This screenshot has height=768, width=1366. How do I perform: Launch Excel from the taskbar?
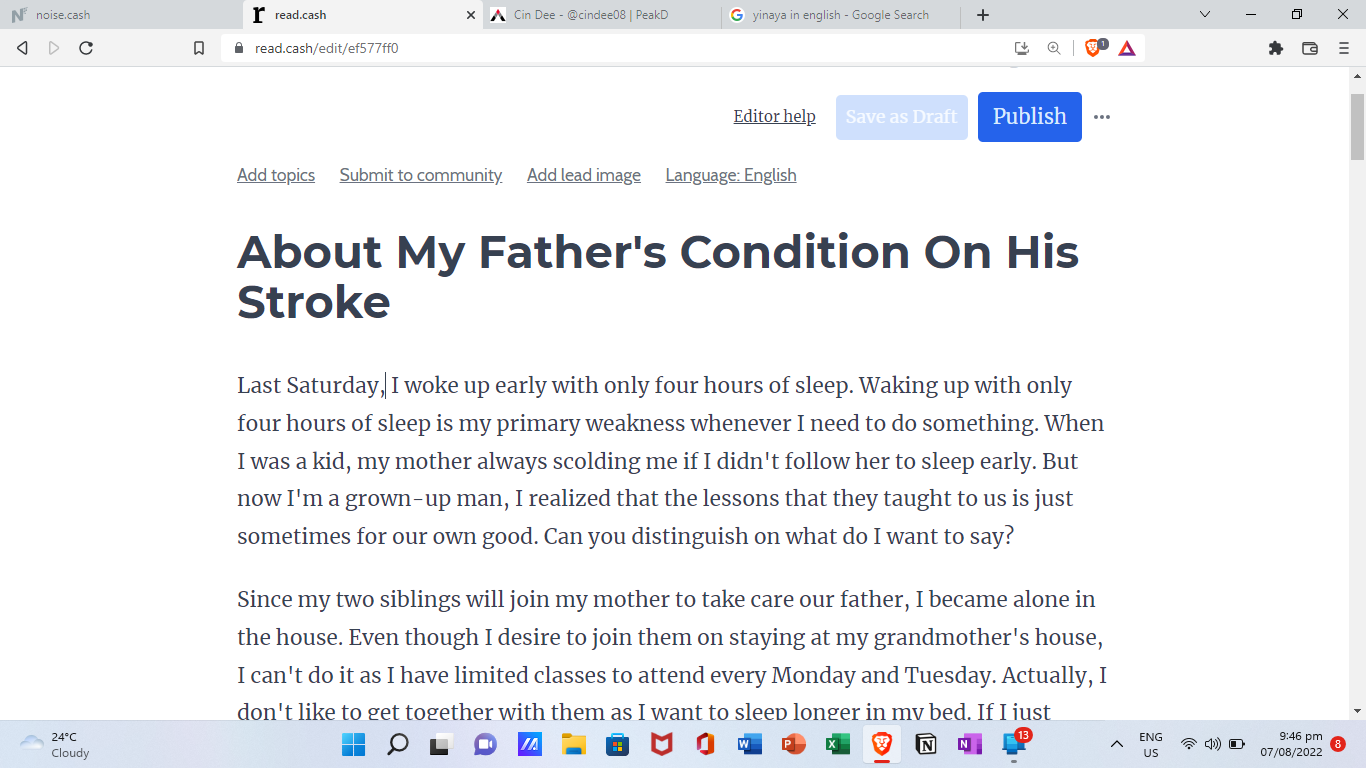pos(838,744)
